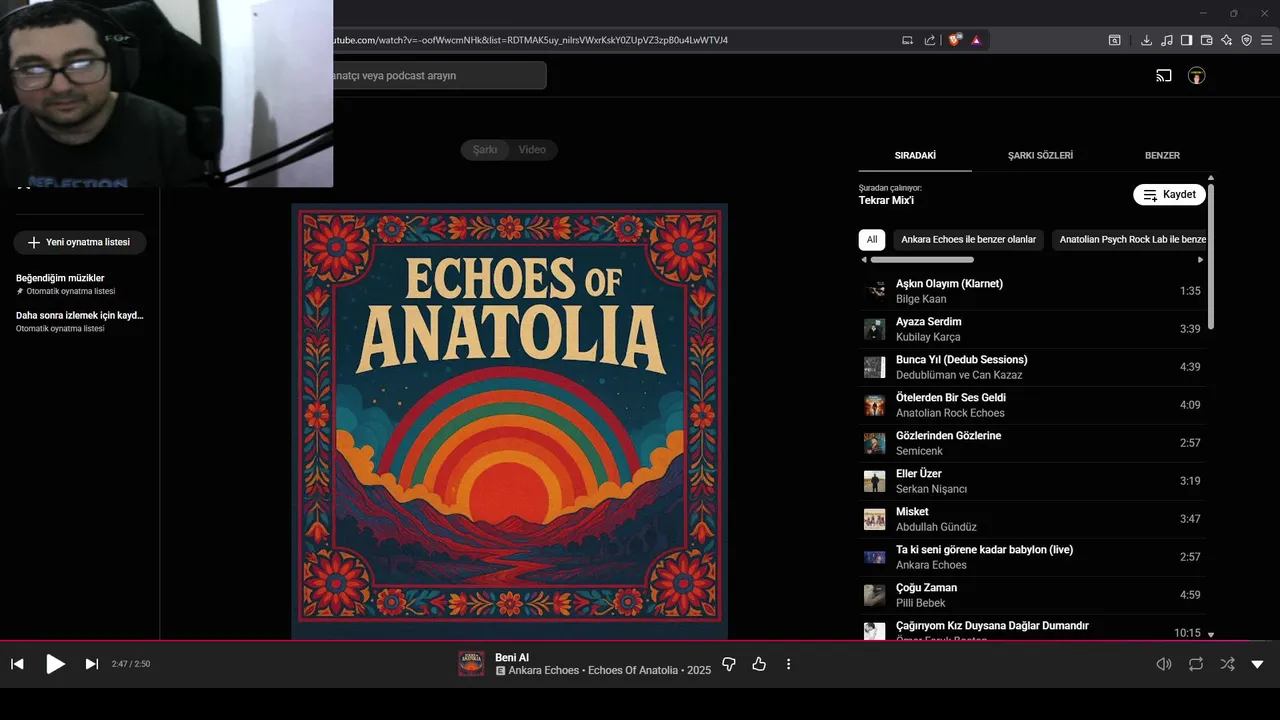This screenshot has height=720, width=1280.
Task: Click the right arrow of the chip scroller
Action: point(1201,260)
